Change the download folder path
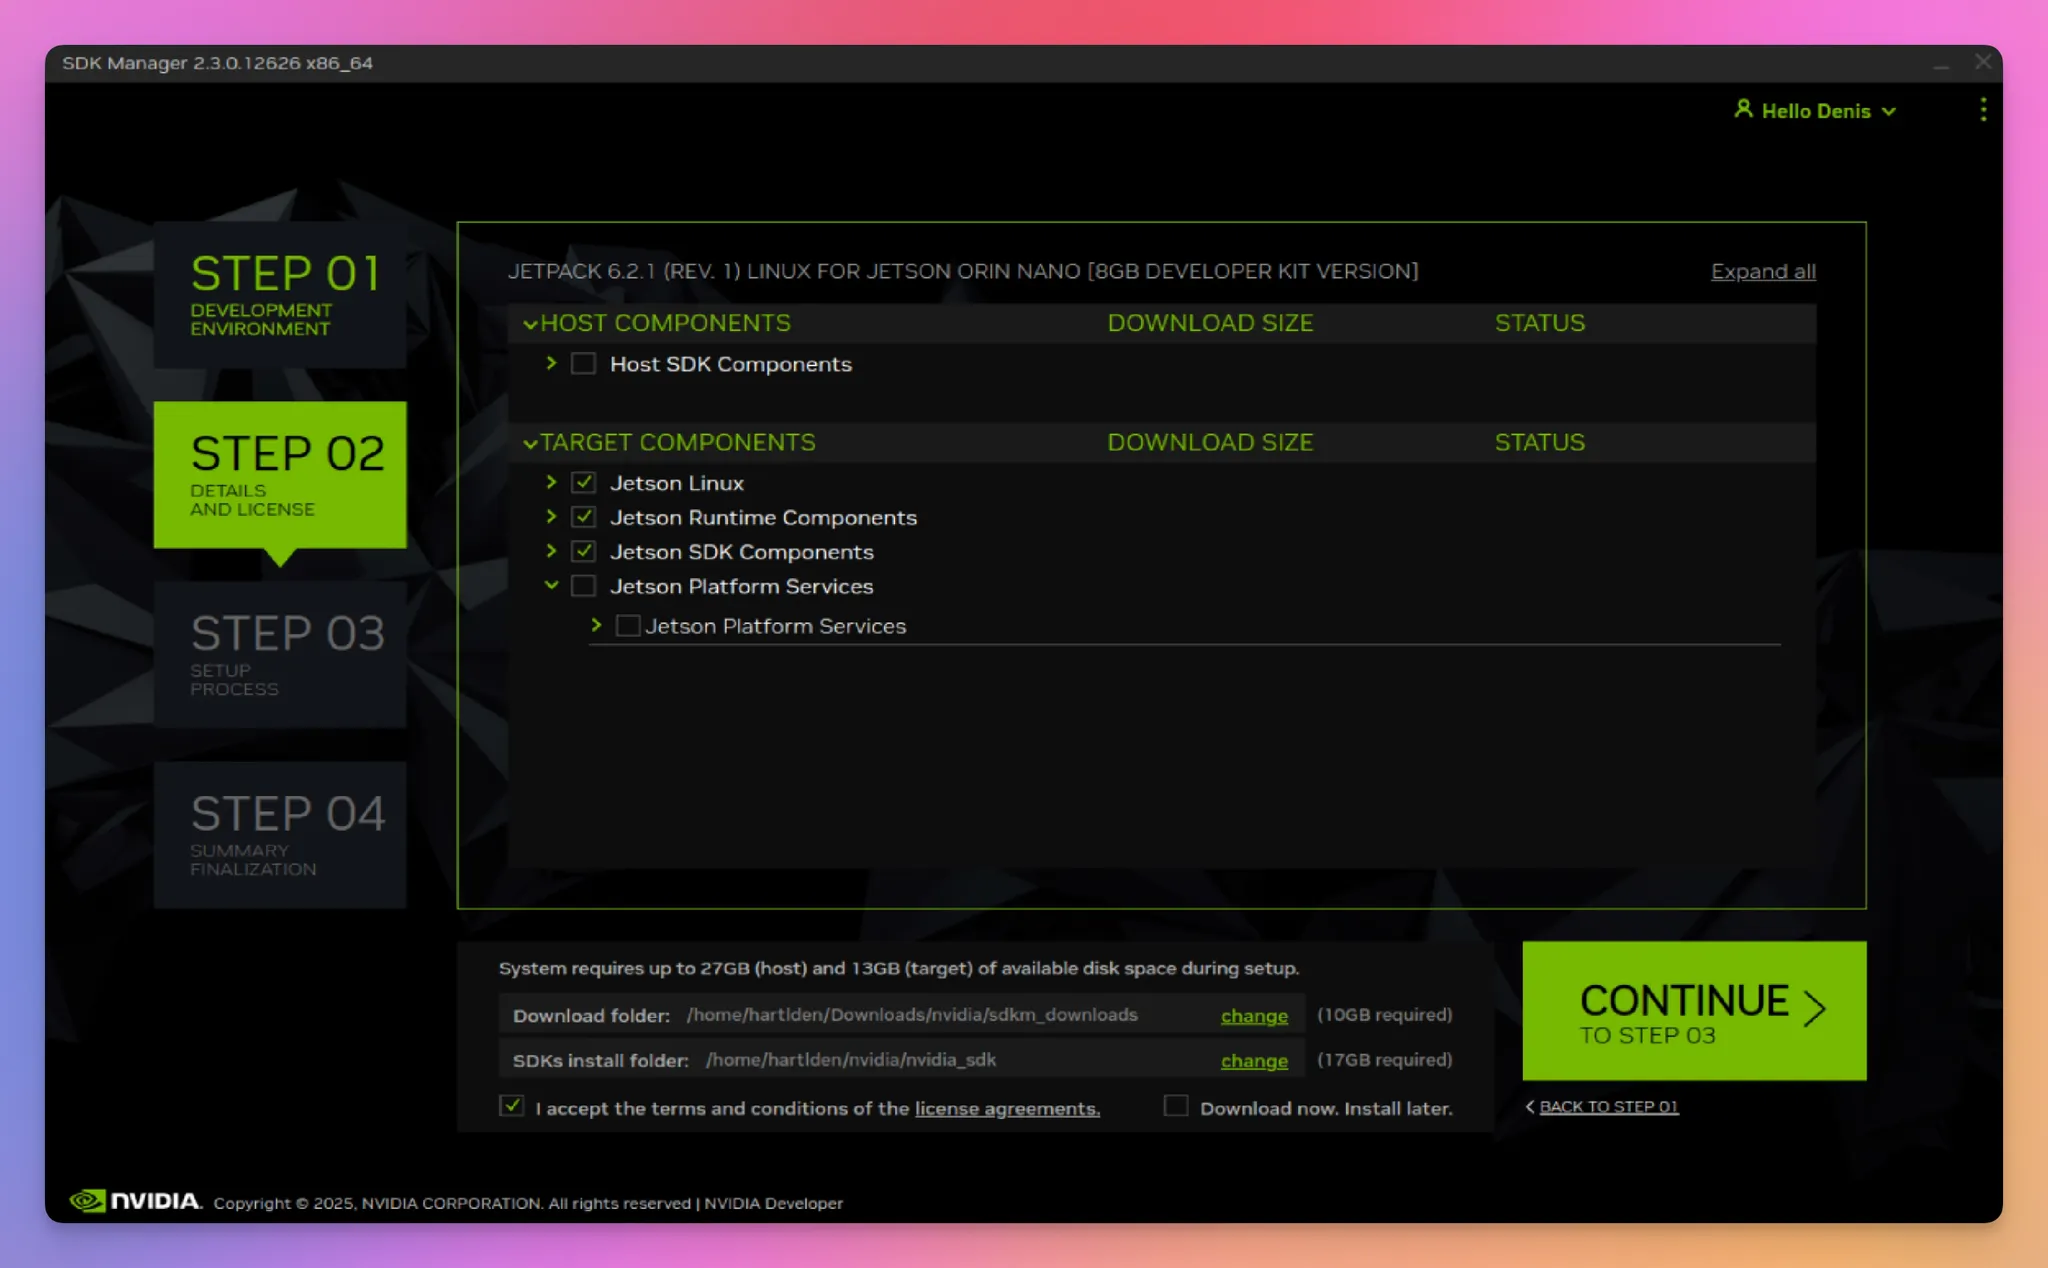 coord(1253,1016)
